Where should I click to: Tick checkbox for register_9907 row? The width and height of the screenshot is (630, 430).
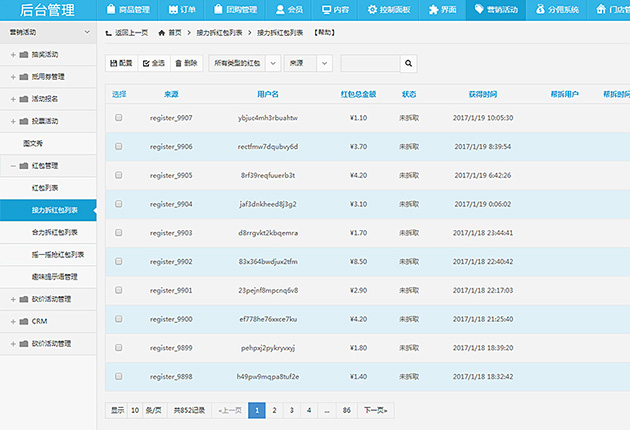point(119,117)
